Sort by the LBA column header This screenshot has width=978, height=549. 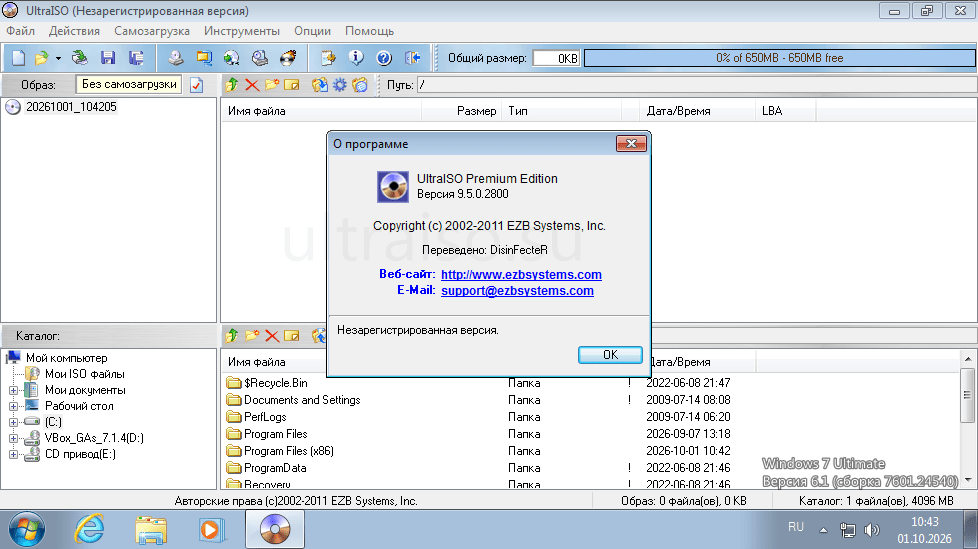[785, 111]
